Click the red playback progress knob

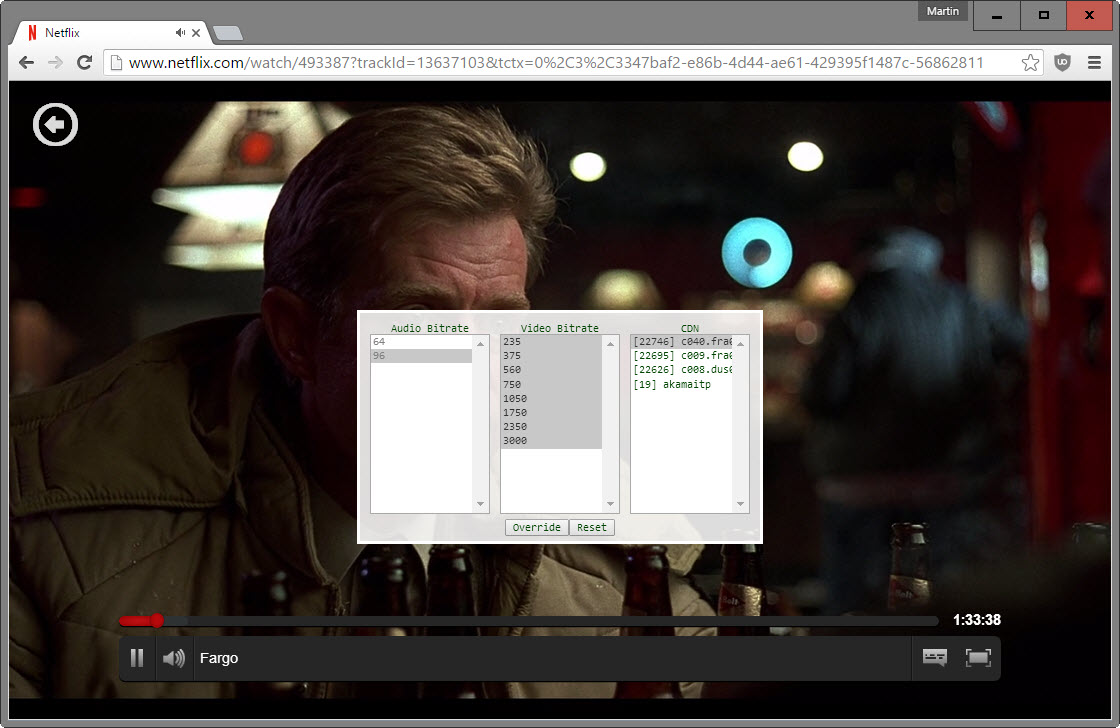156,621
